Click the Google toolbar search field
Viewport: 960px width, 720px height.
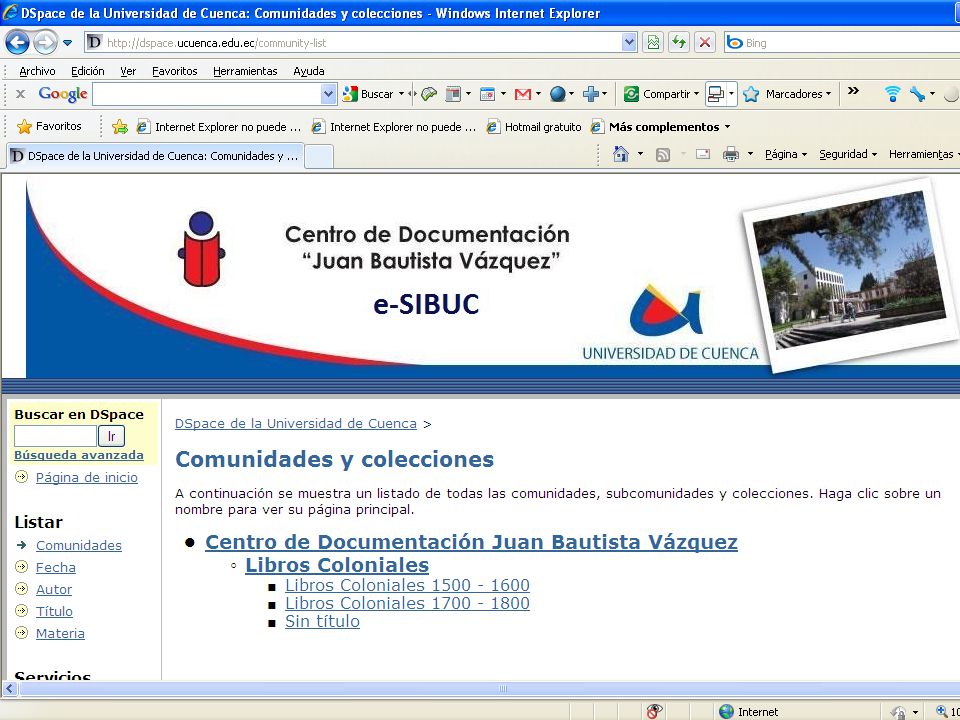[x=207, y=94]
